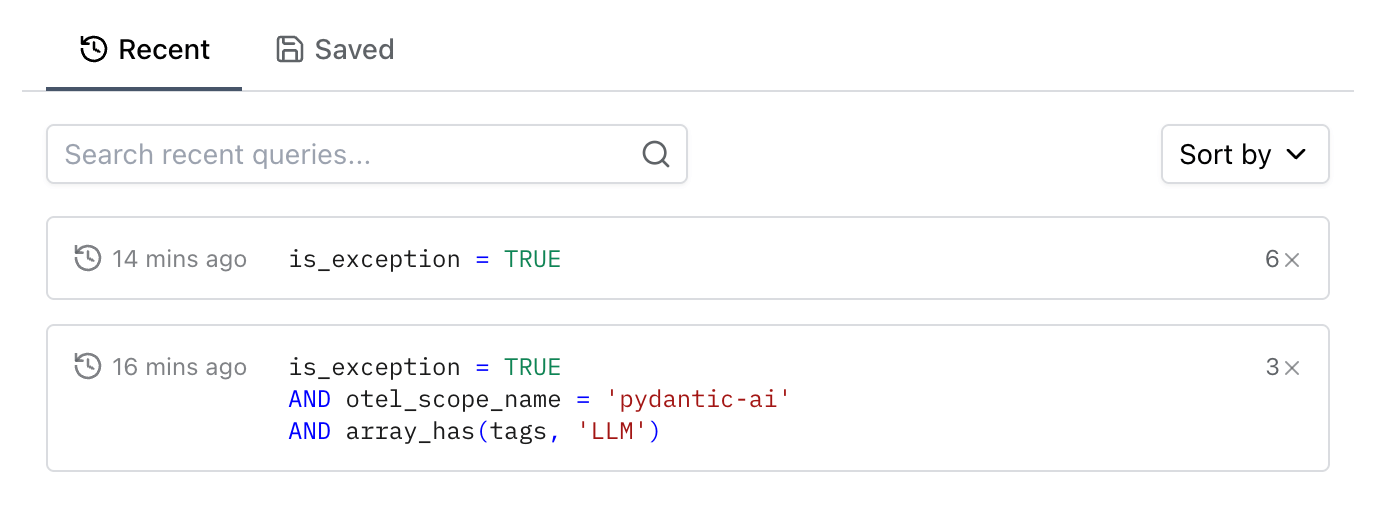This screenshot has height=524, width=1374.
Task: Click the floppy disk icon on Saved tab
Action: point(290,49)
